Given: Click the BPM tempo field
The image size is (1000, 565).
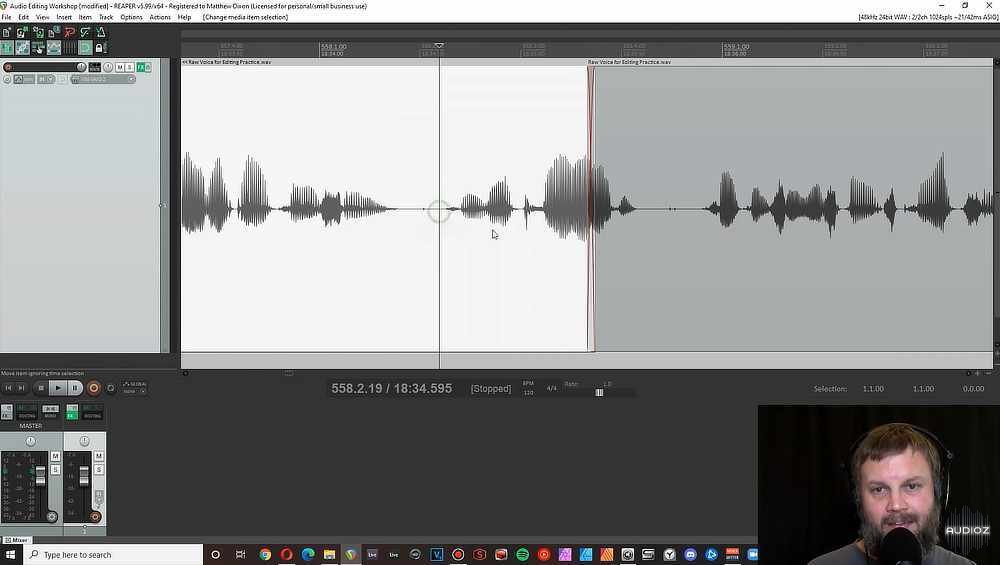Looking at the screenshot, I should tap(528, 392).
